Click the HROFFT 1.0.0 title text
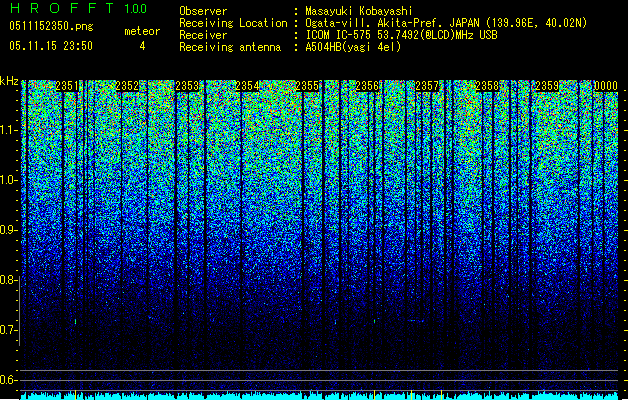Image resolution: width=629 pixels, height=400 pixels. 78,8
